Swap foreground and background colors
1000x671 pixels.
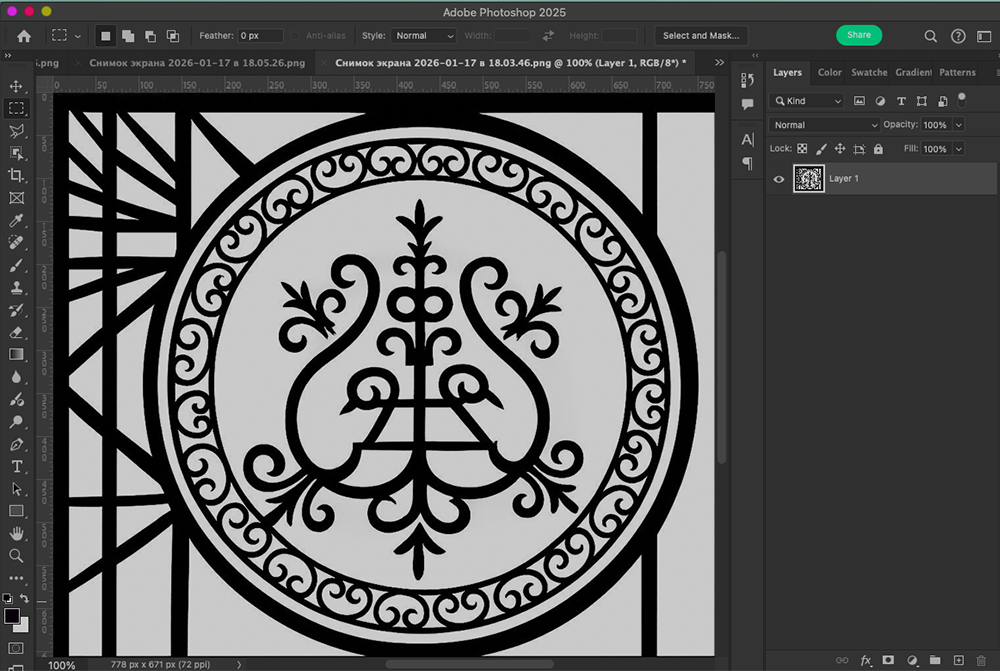[x=24, y=598]
